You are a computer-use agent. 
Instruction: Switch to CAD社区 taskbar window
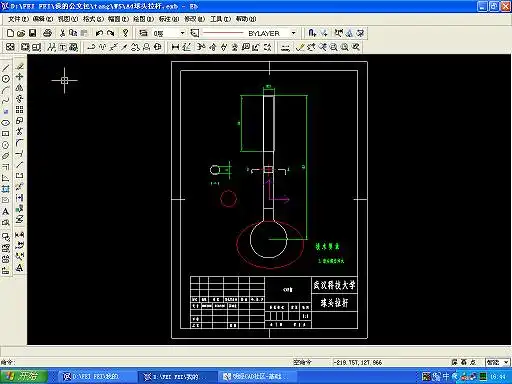[x=253, y=377]
